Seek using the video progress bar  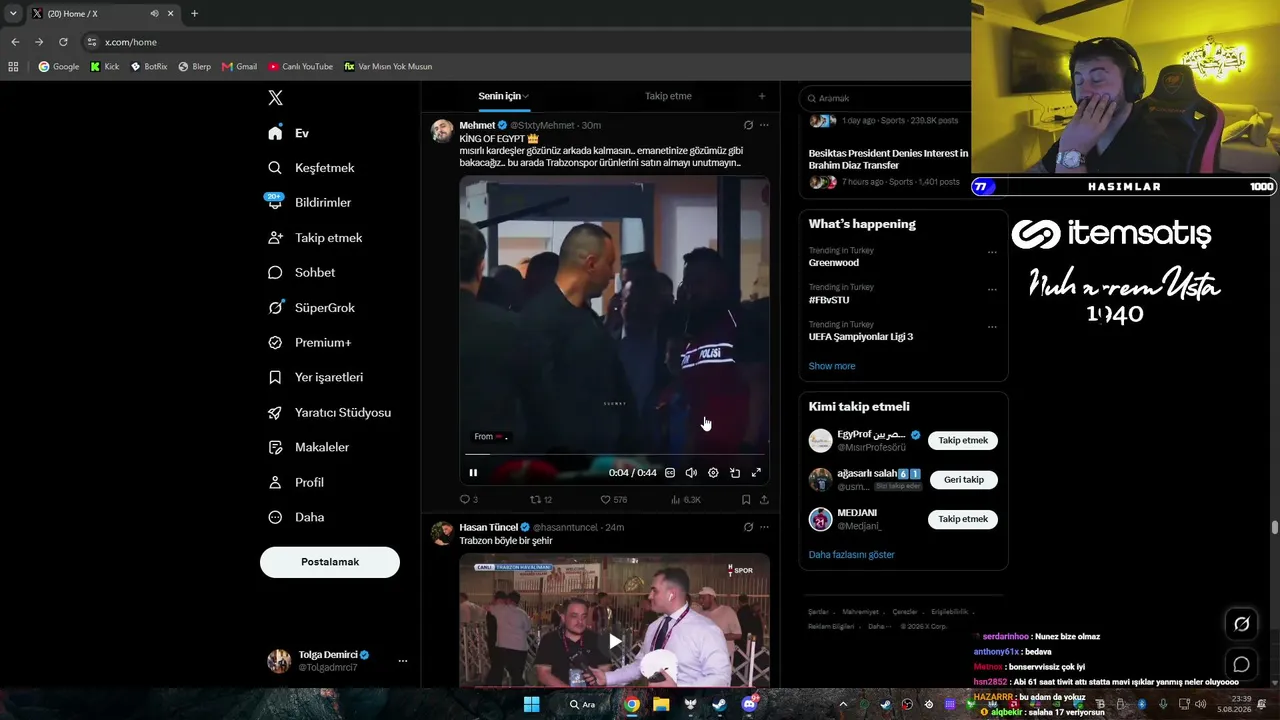pyautogui.click(x=614, y=455)
